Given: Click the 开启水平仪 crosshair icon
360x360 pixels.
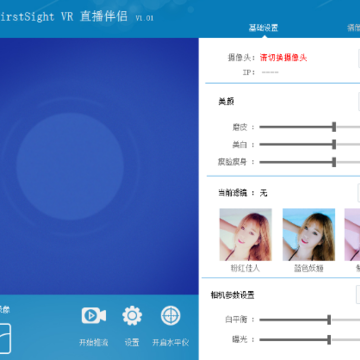Looking at the screenshot, I should [171, 315].
